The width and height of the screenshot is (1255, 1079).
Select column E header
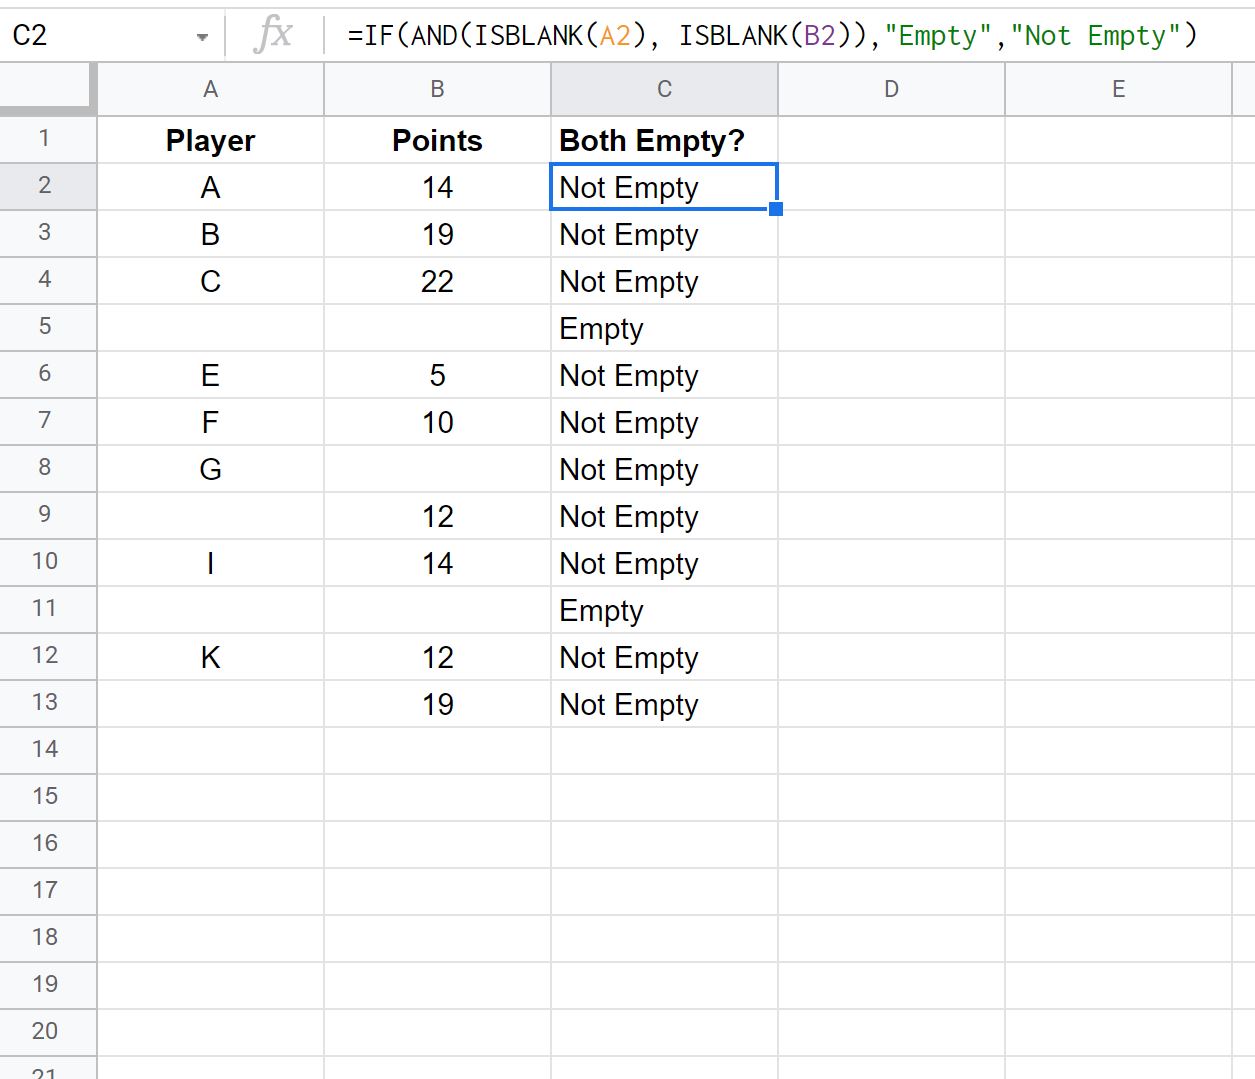pyautogui.click(x=1118, y=90)
